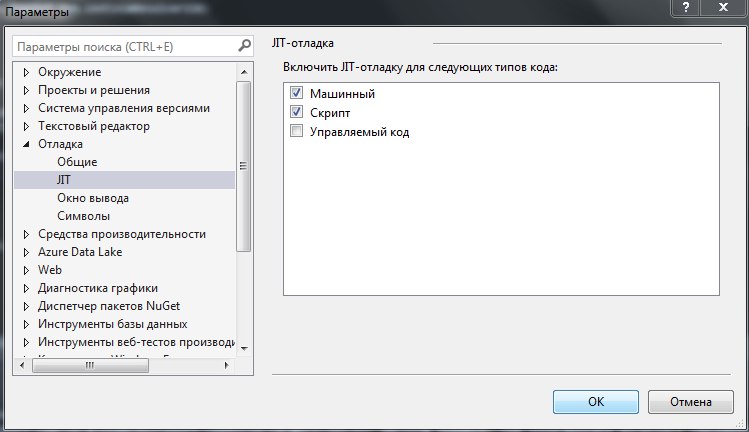Select Символы tree item
The height and width of the screenshot is (432, 749).
pyautogui.click(x=83, y=216)
